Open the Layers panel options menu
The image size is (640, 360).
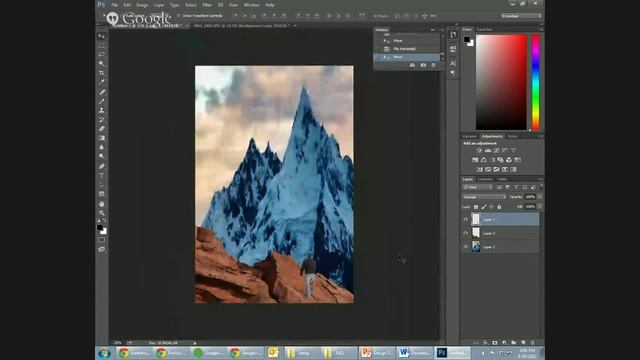[540, 179]
